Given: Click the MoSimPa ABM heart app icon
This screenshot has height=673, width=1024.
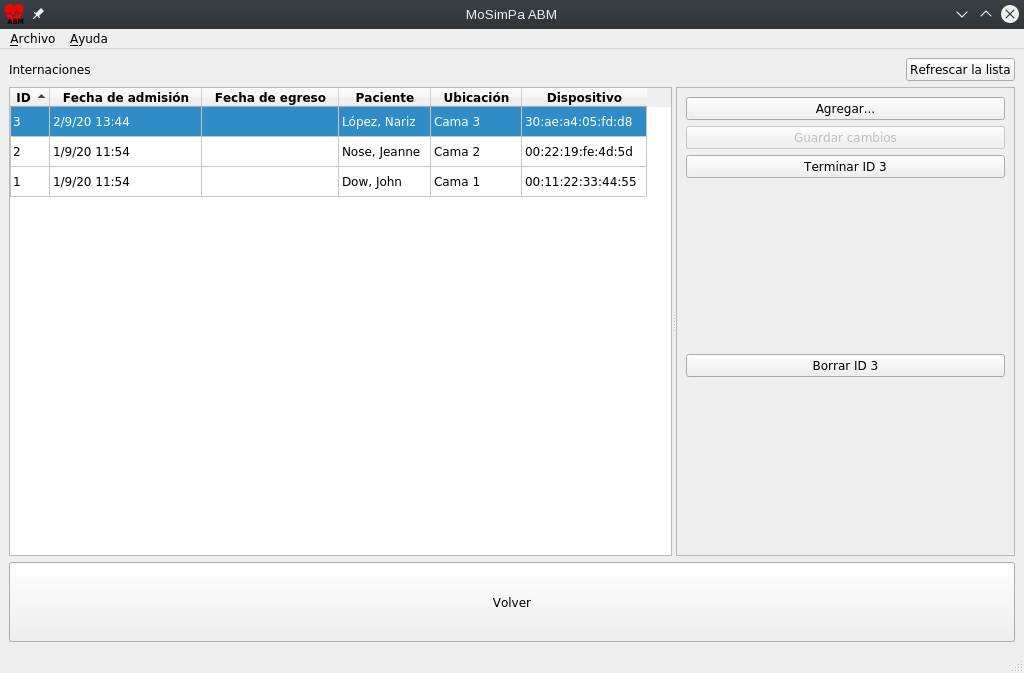Looking at the screenshot, I should point(14,14).
